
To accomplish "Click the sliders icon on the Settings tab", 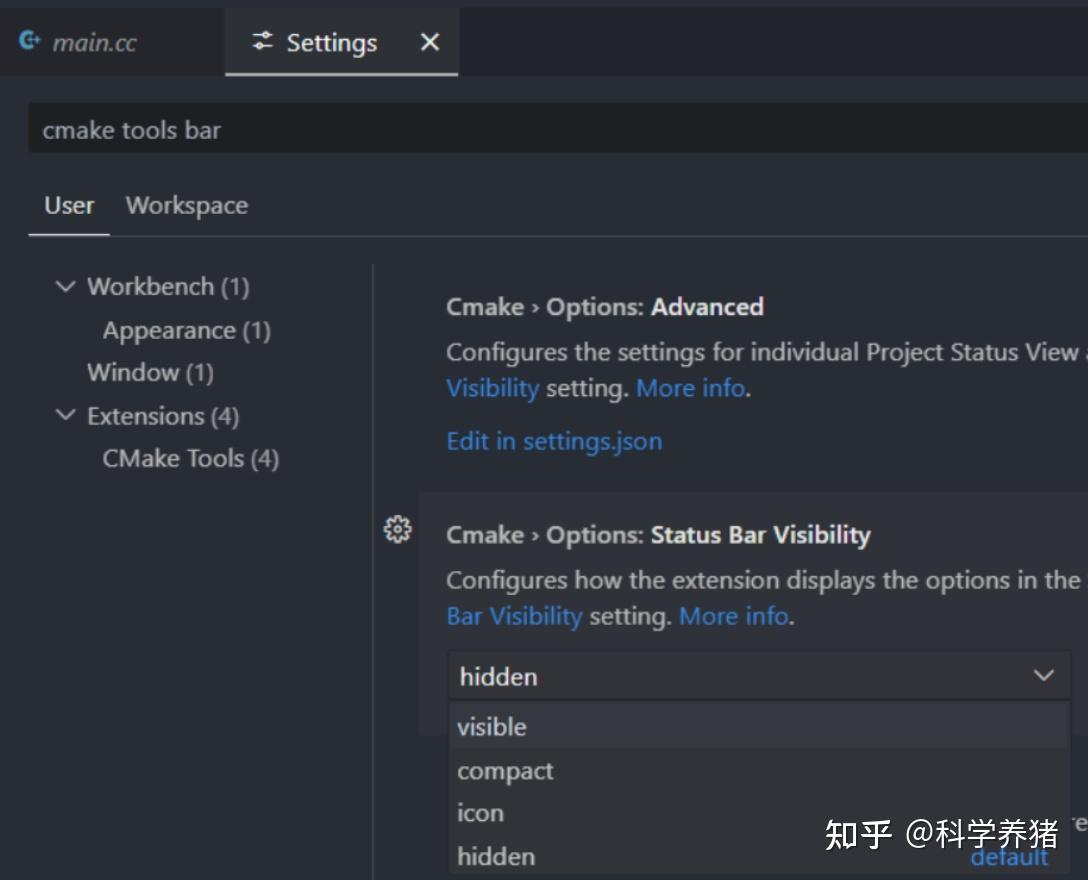I will 262,42.
